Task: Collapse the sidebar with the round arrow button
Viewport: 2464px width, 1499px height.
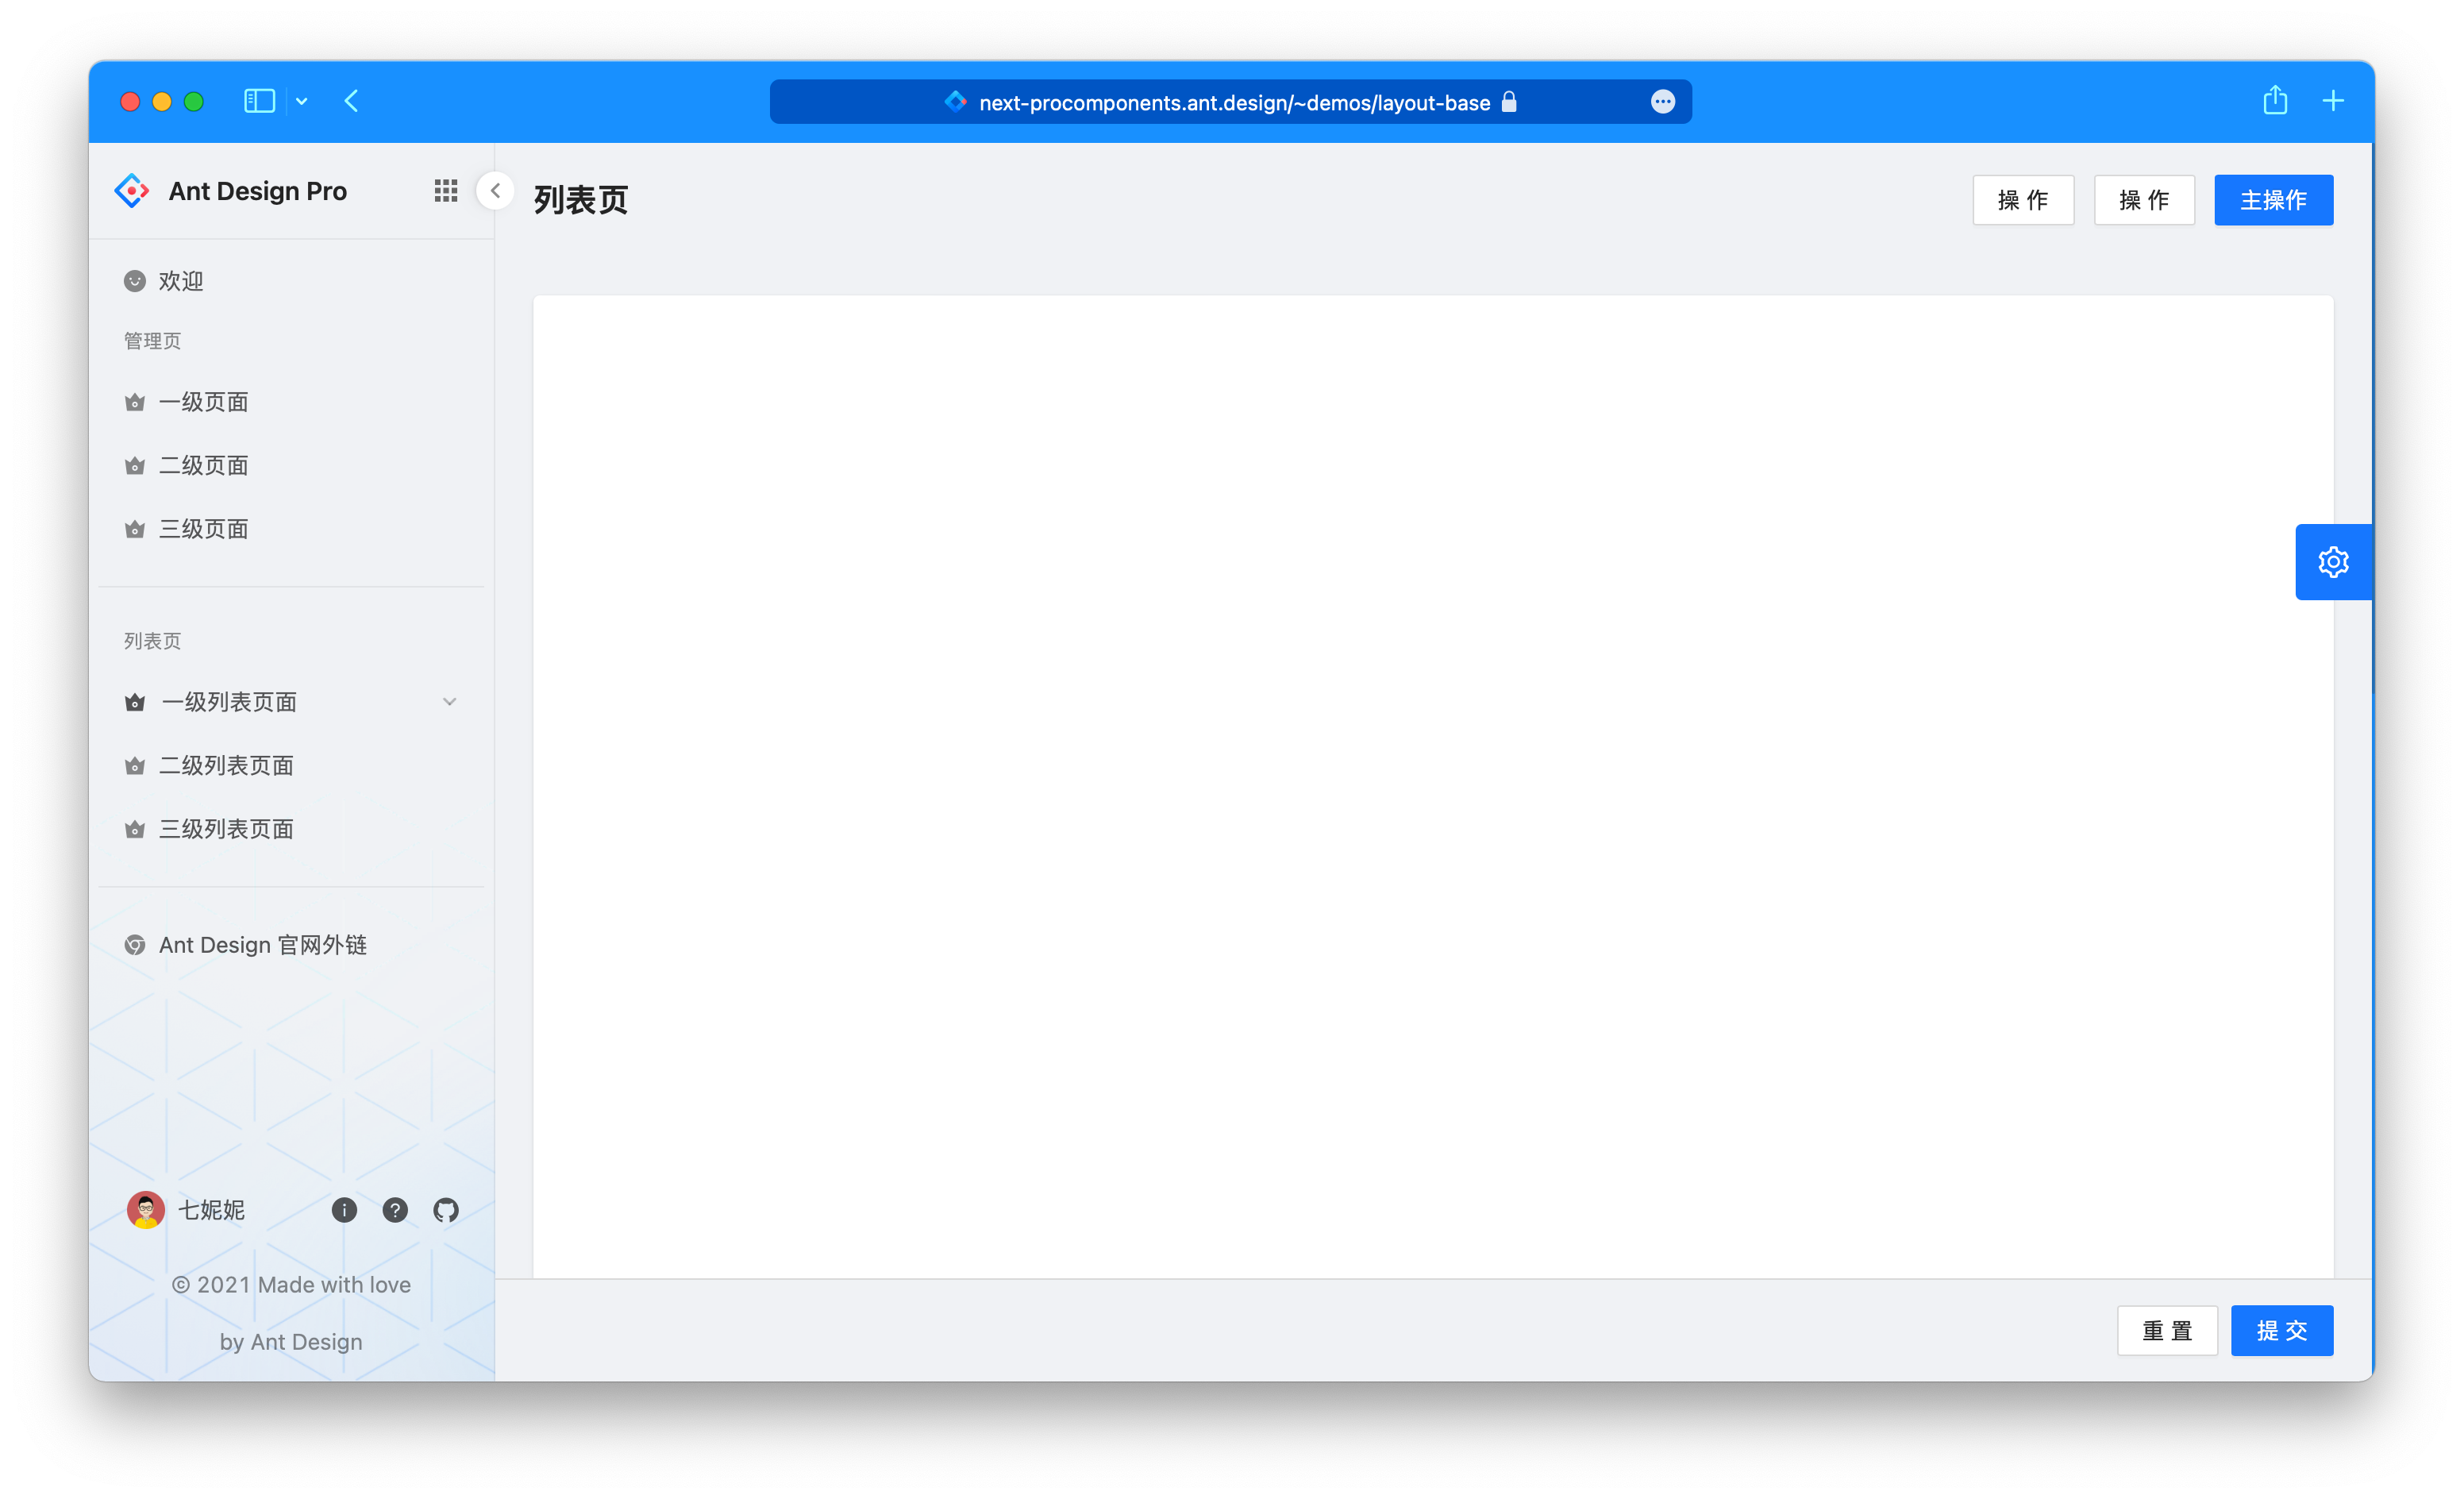Action: [495, 191]
